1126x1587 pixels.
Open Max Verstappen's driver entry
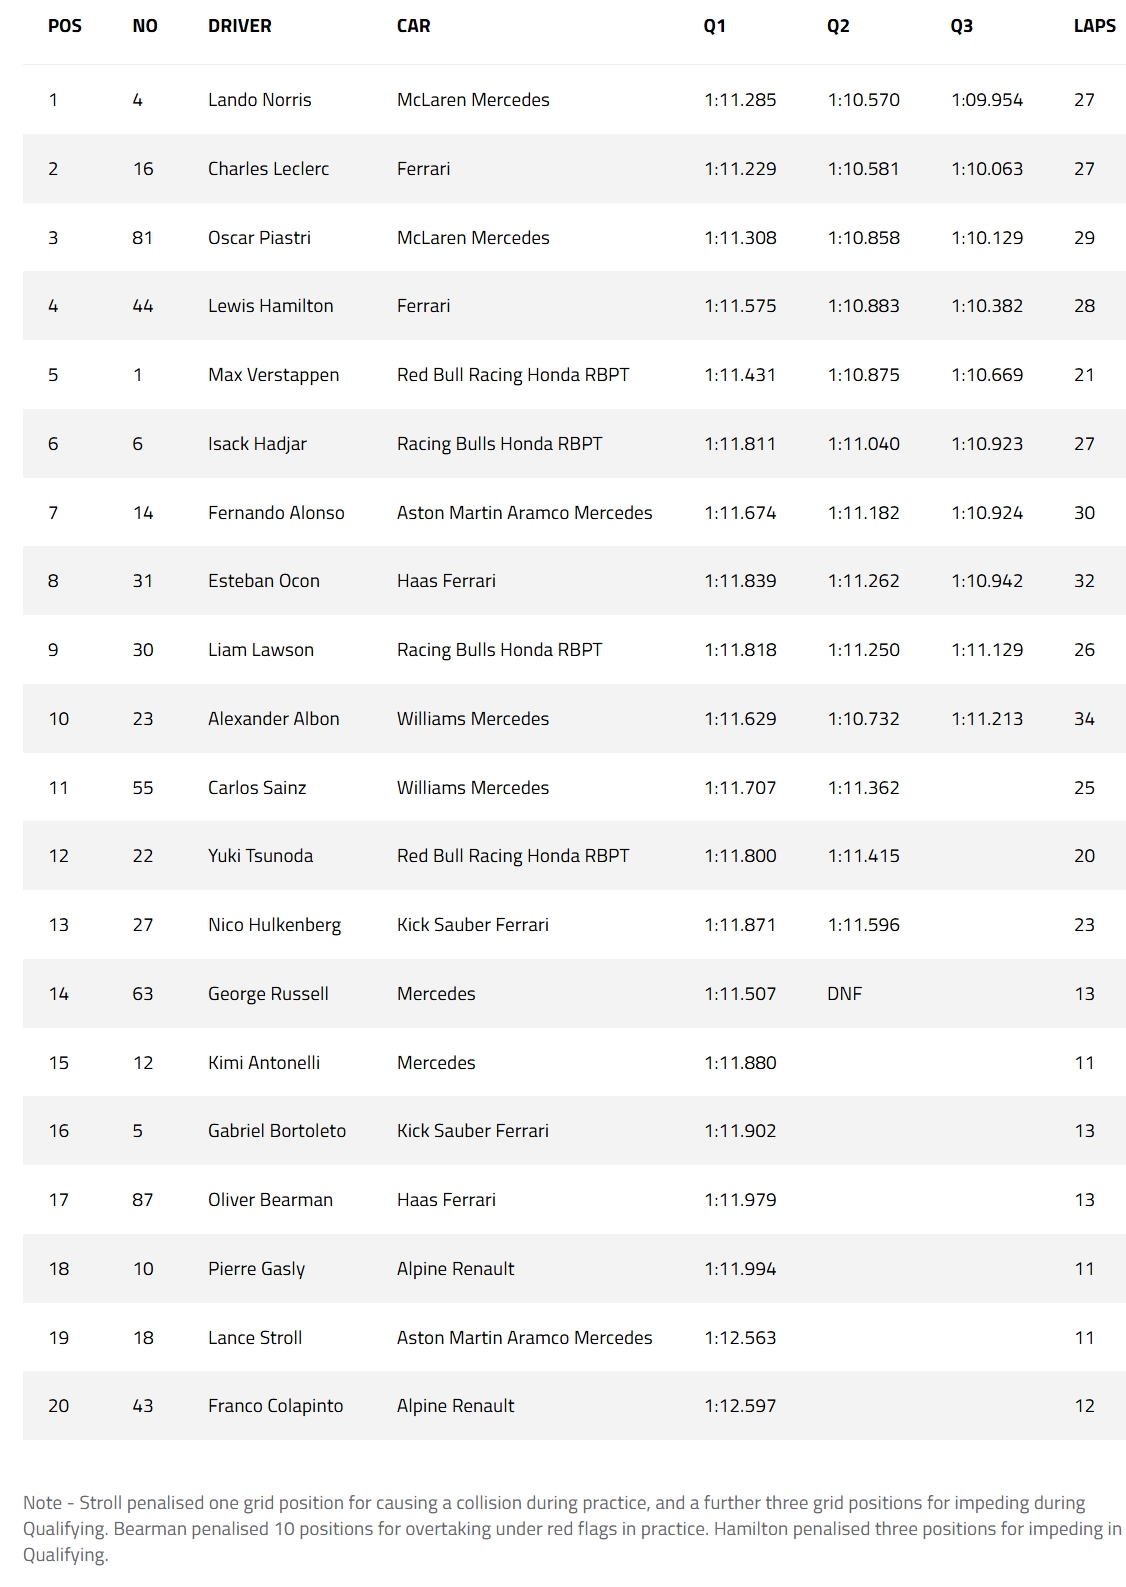coord(273,375)
